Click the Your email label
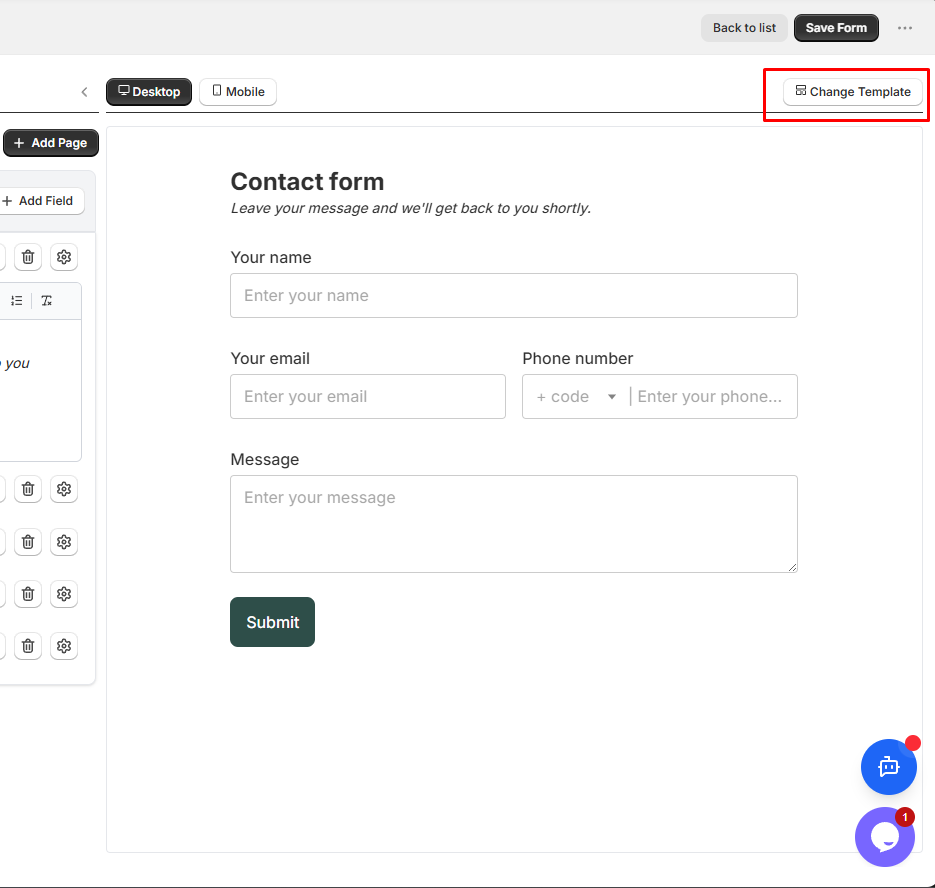935x888 pixels. [x=270, y=358]
